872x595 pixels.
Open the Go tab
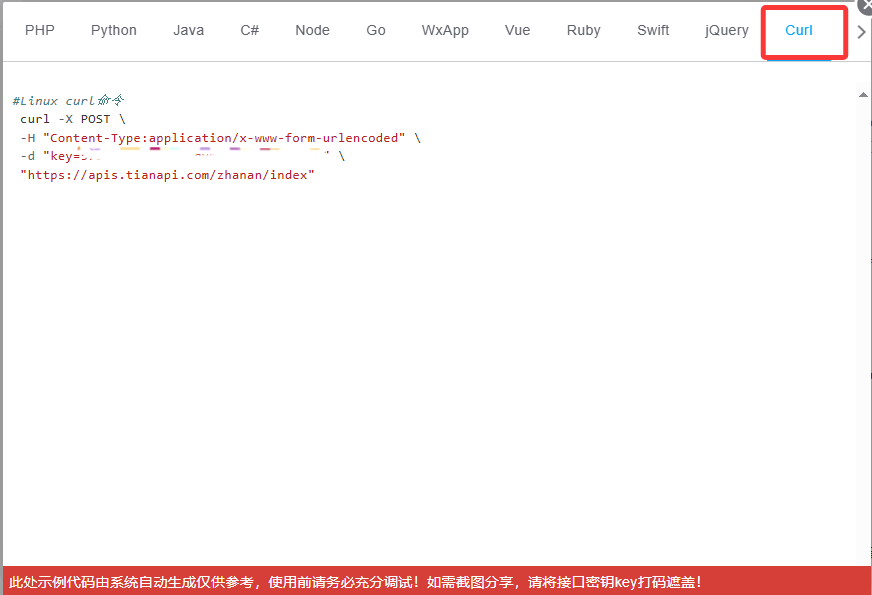[x=376, y=30]
